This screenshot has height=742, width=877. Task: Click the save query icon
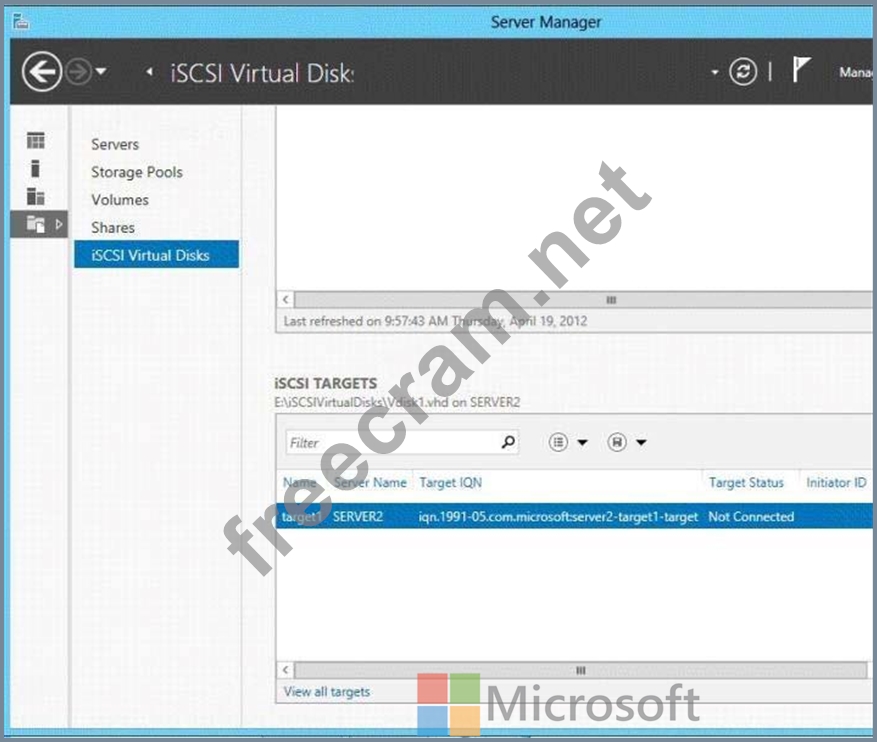[x=617, y=442]
